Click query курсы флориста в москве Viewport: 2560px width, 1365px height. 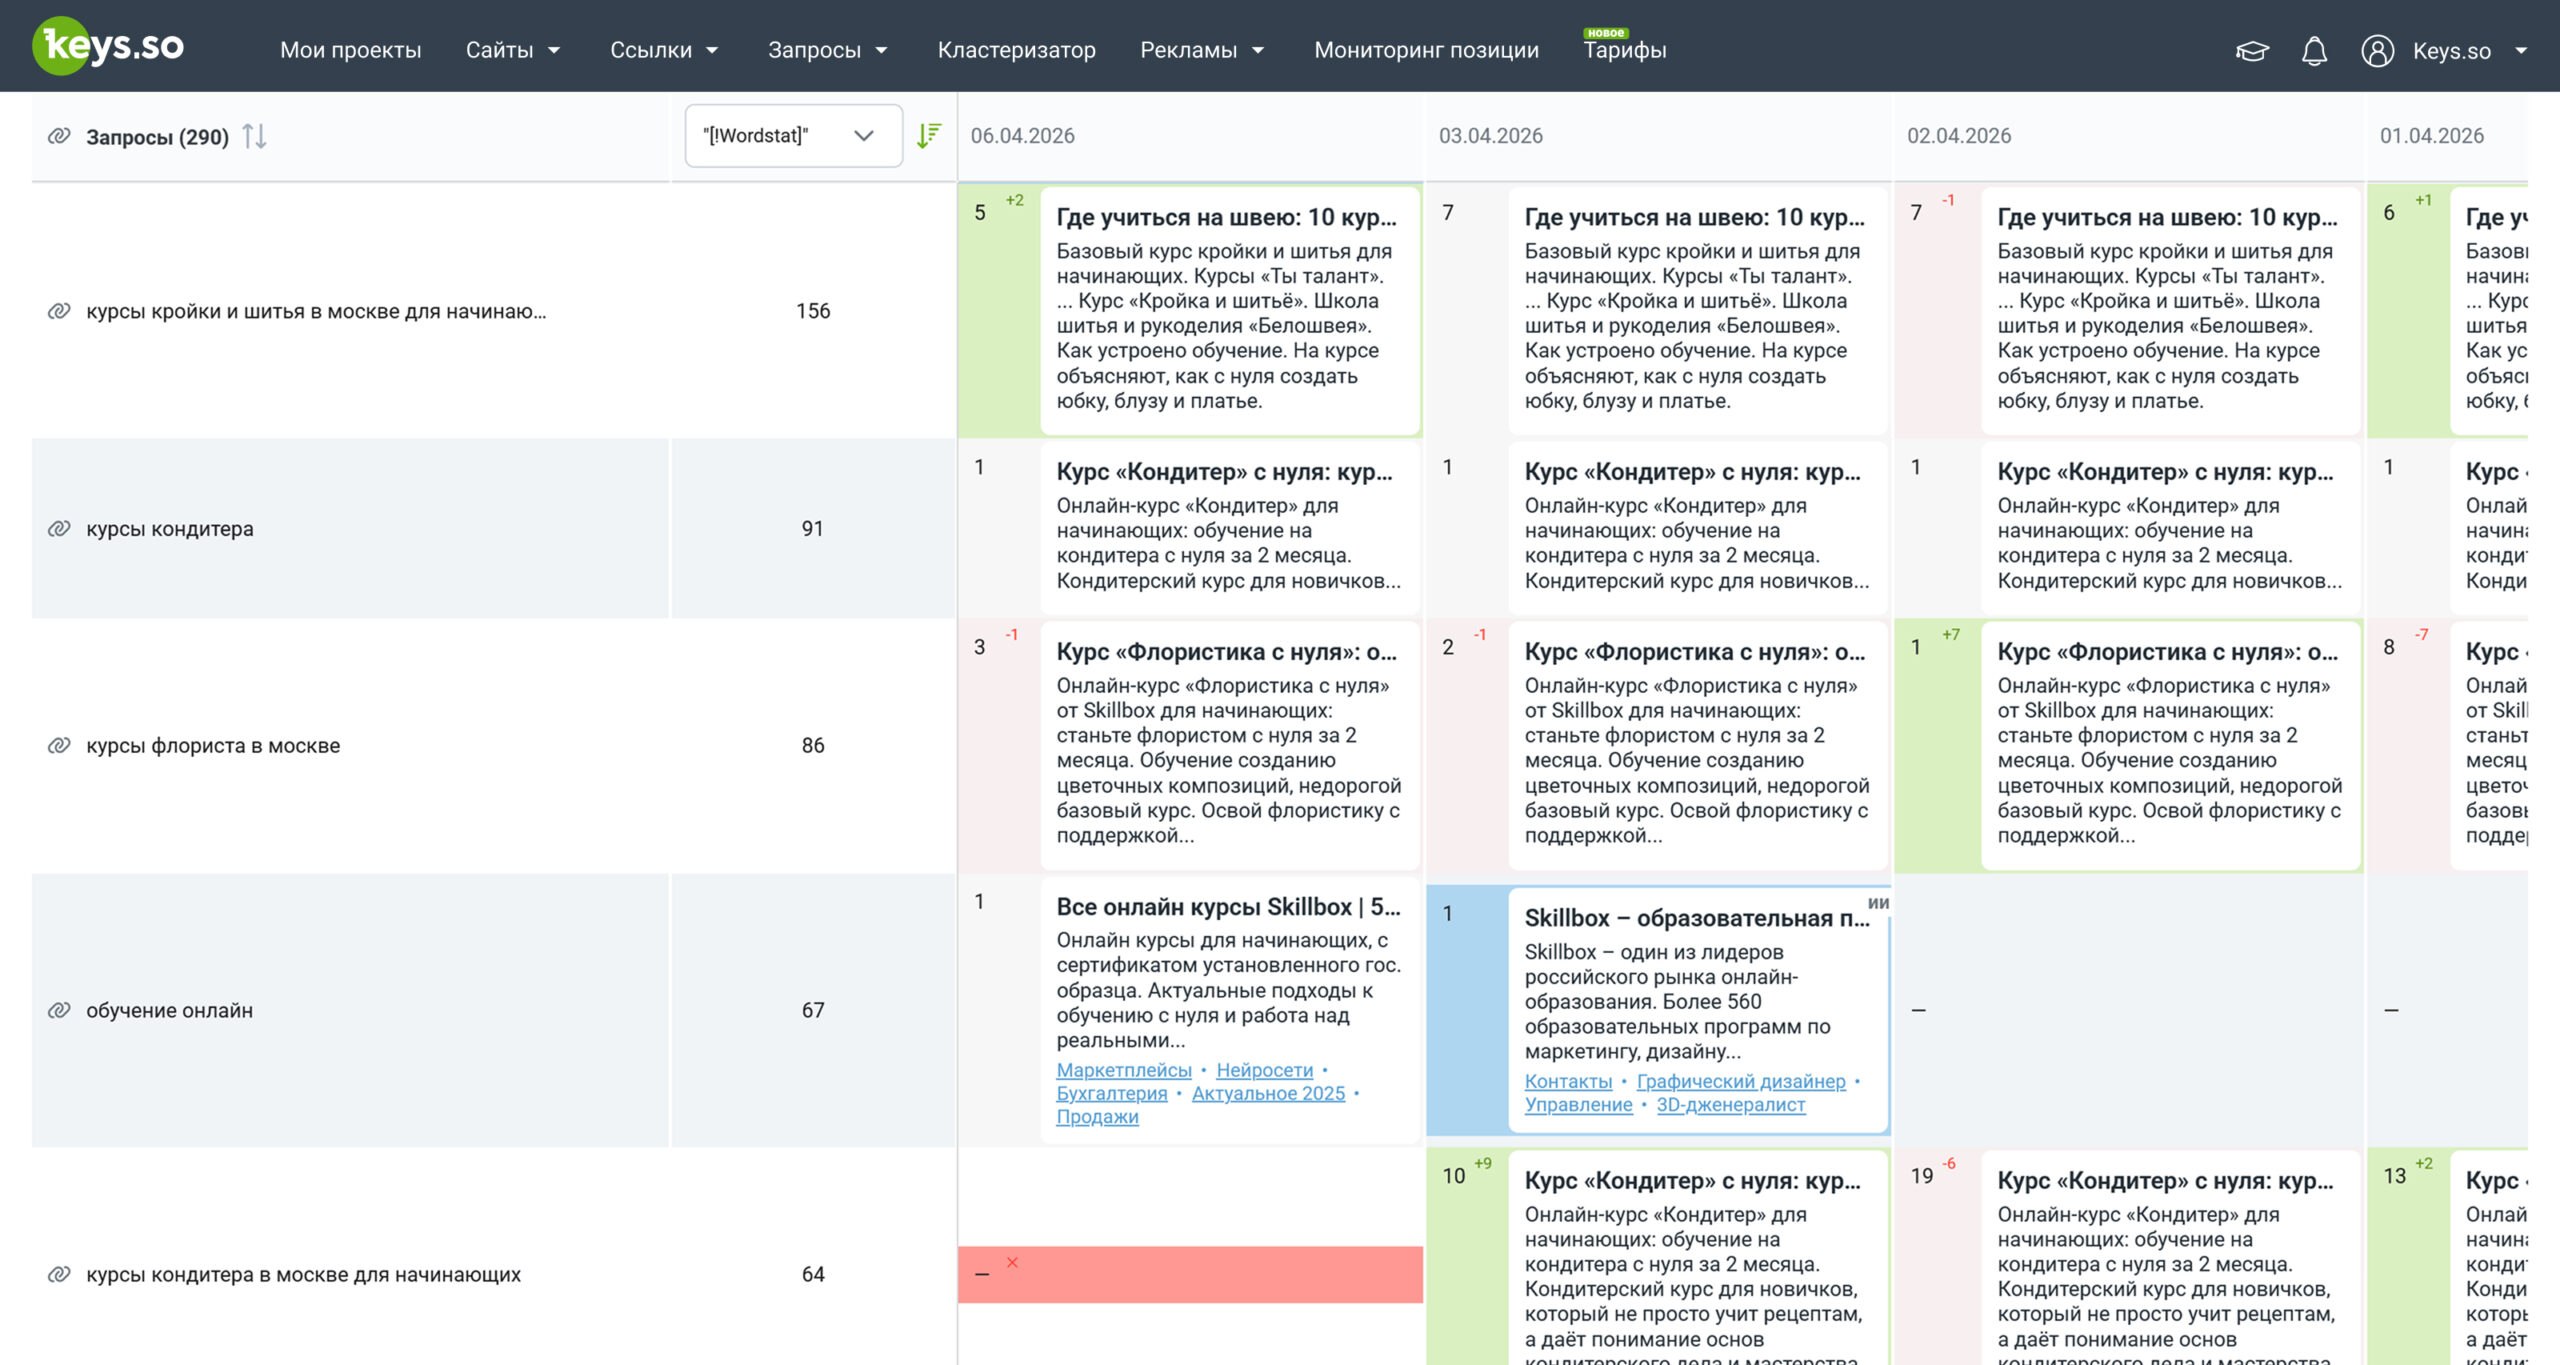click(213, 745)
